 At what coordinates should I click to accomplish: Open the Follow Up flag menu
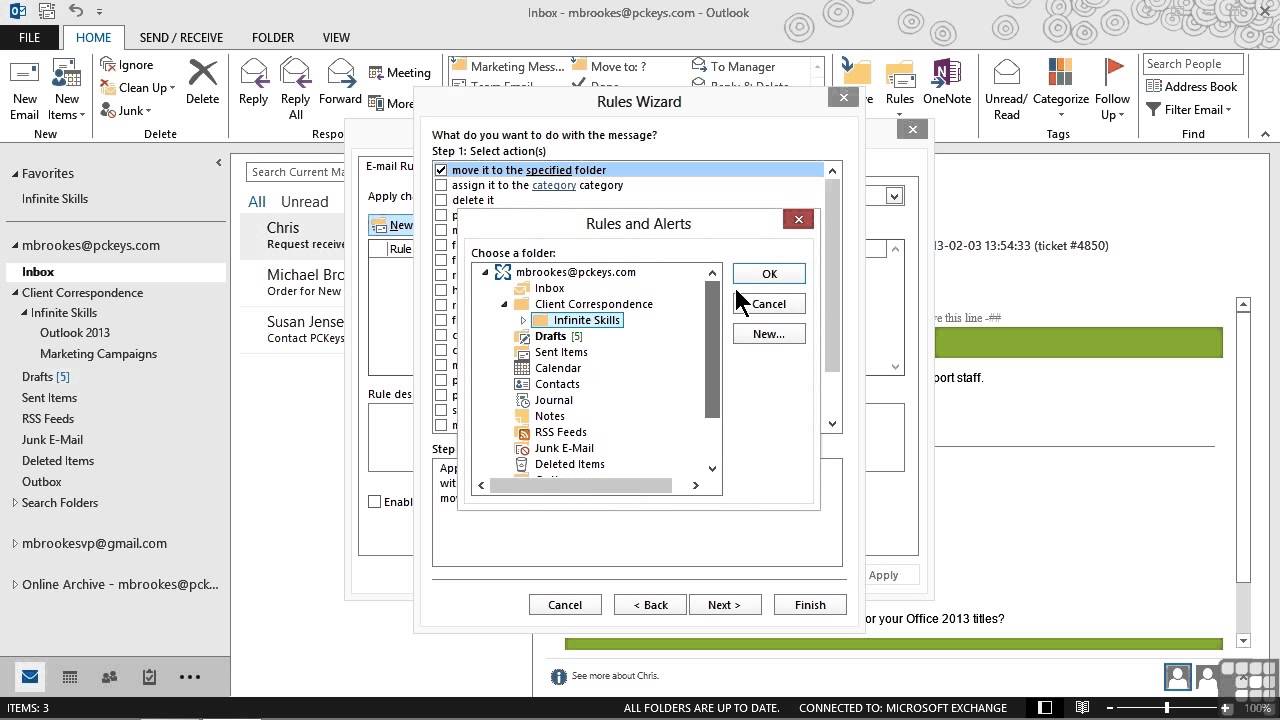coord(1112,88)
